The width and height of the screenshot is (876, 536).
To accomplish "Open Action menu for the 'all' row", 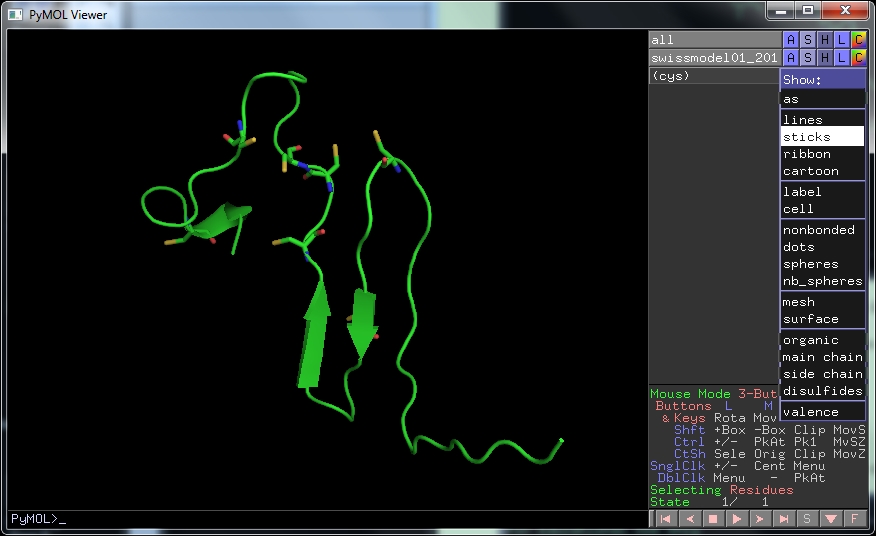I will point(791,40).
